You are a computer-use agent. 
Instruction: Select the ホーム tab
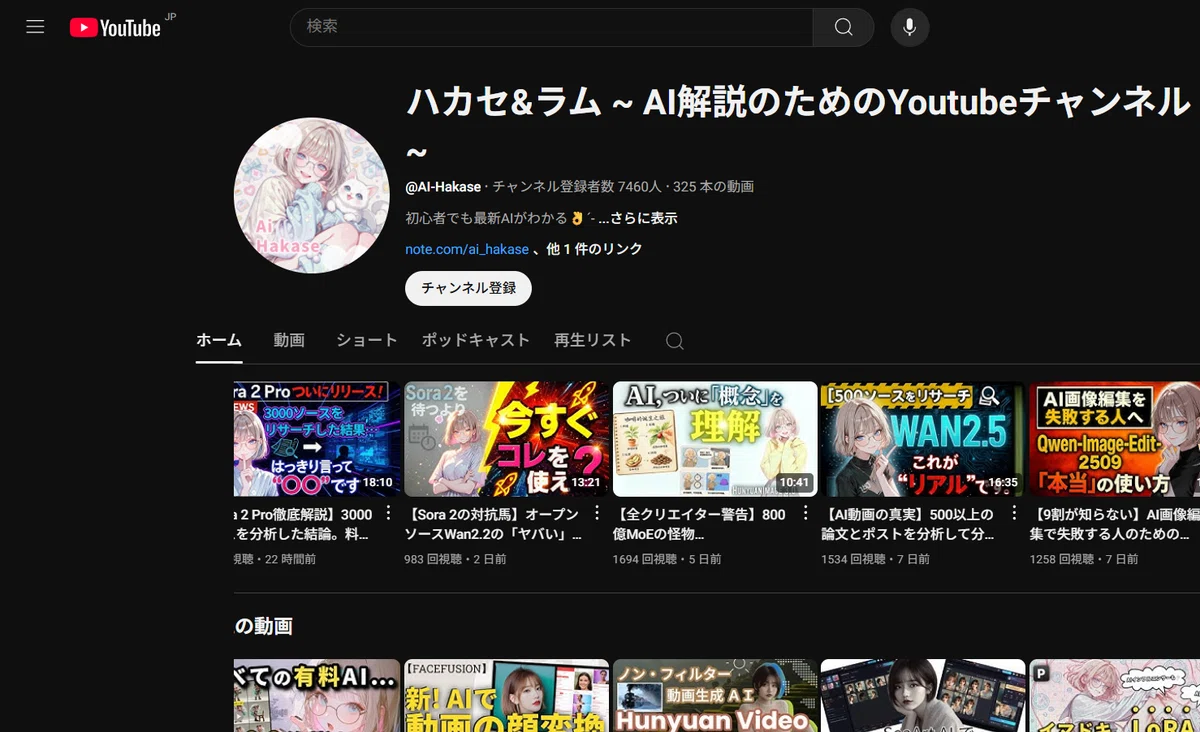tap(219, 340)
